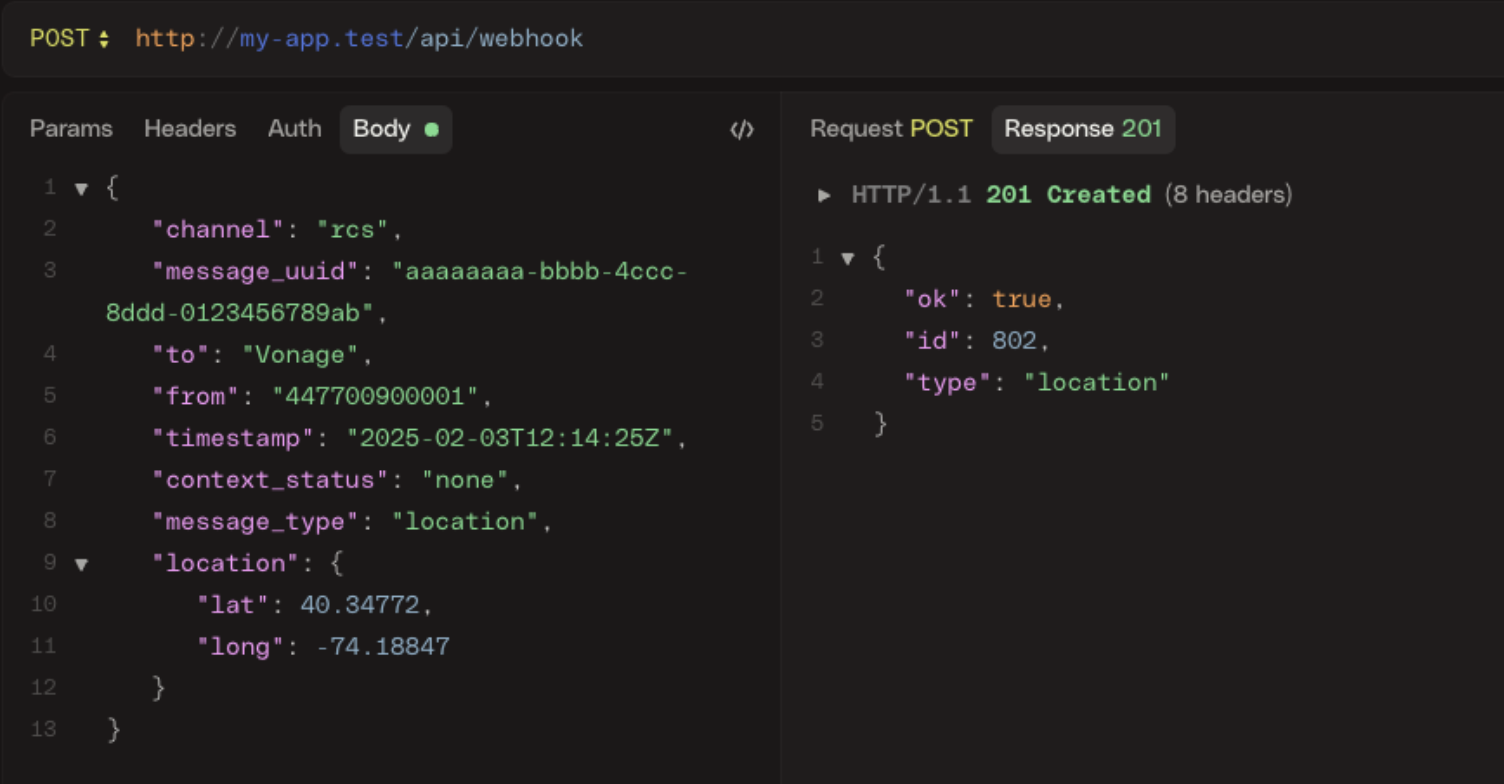Click the code snippet </> icon

coord(742,128)
